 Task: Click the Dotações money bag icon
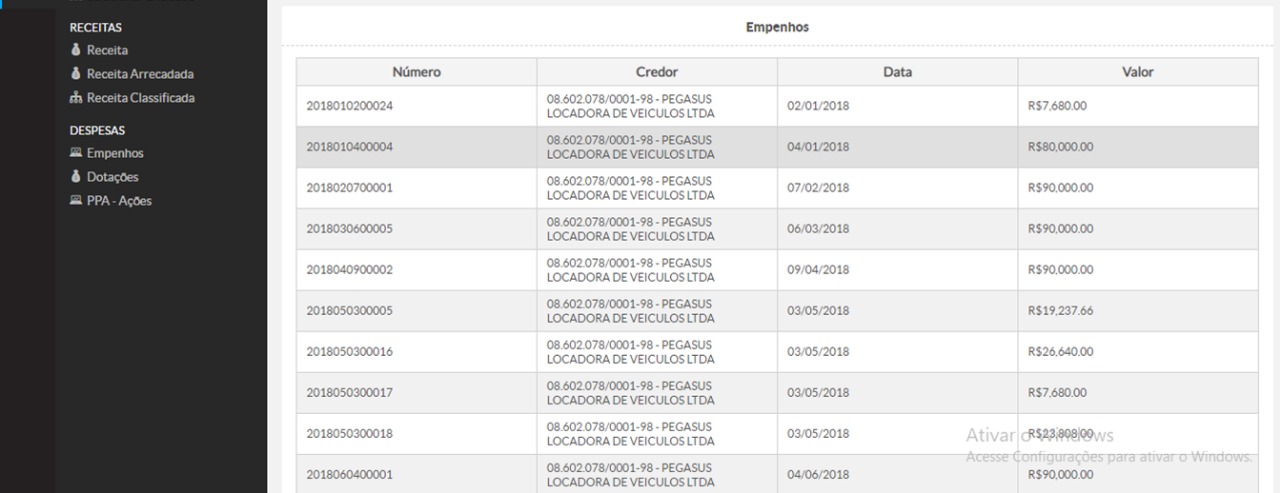[75, 177]
